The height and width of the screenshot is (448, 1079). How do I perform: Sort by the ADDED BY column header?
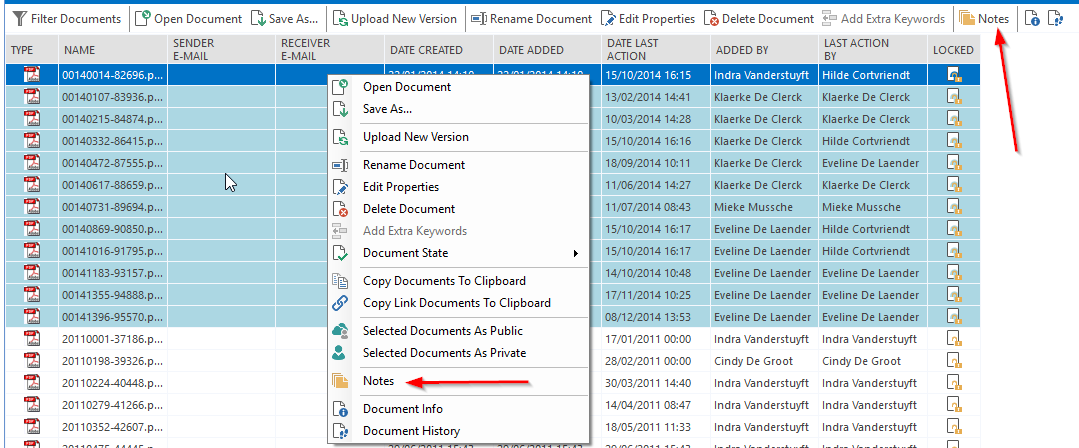(x=765, y=50)
